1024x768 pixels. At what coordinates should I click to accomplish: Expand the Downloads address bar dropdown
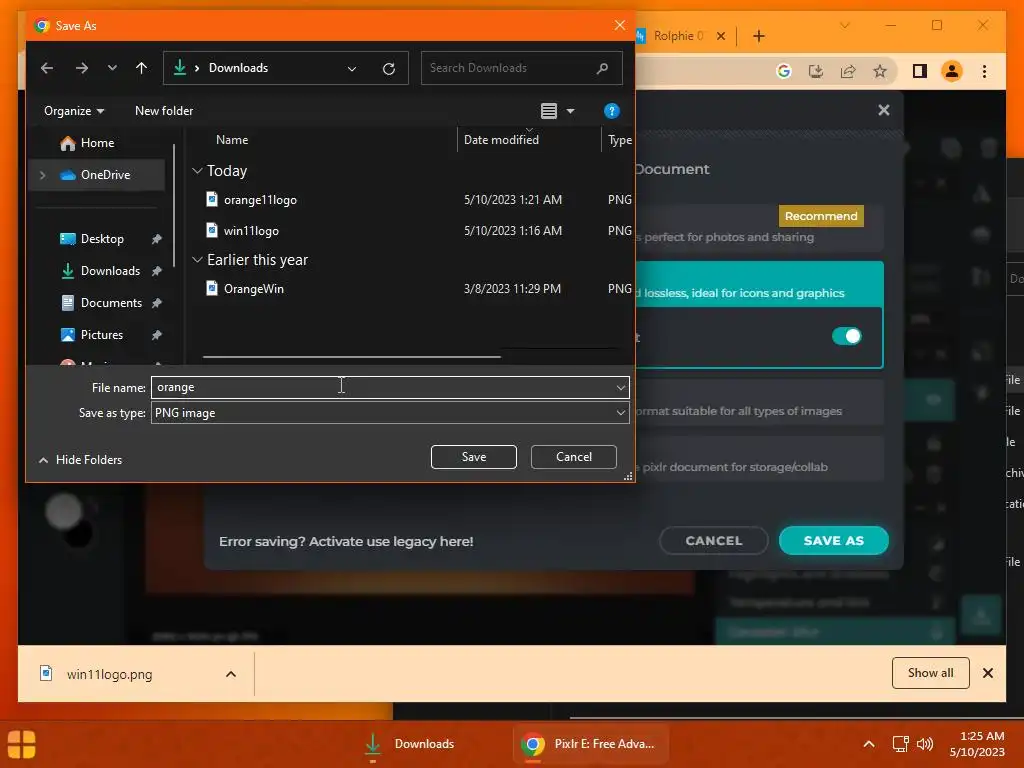tap(352, 69)
